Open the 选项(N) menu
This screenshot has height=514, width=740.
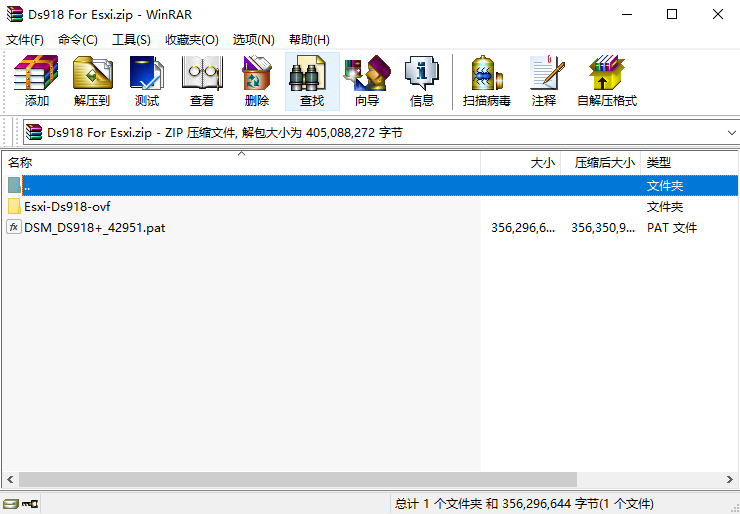click(253, 40)
